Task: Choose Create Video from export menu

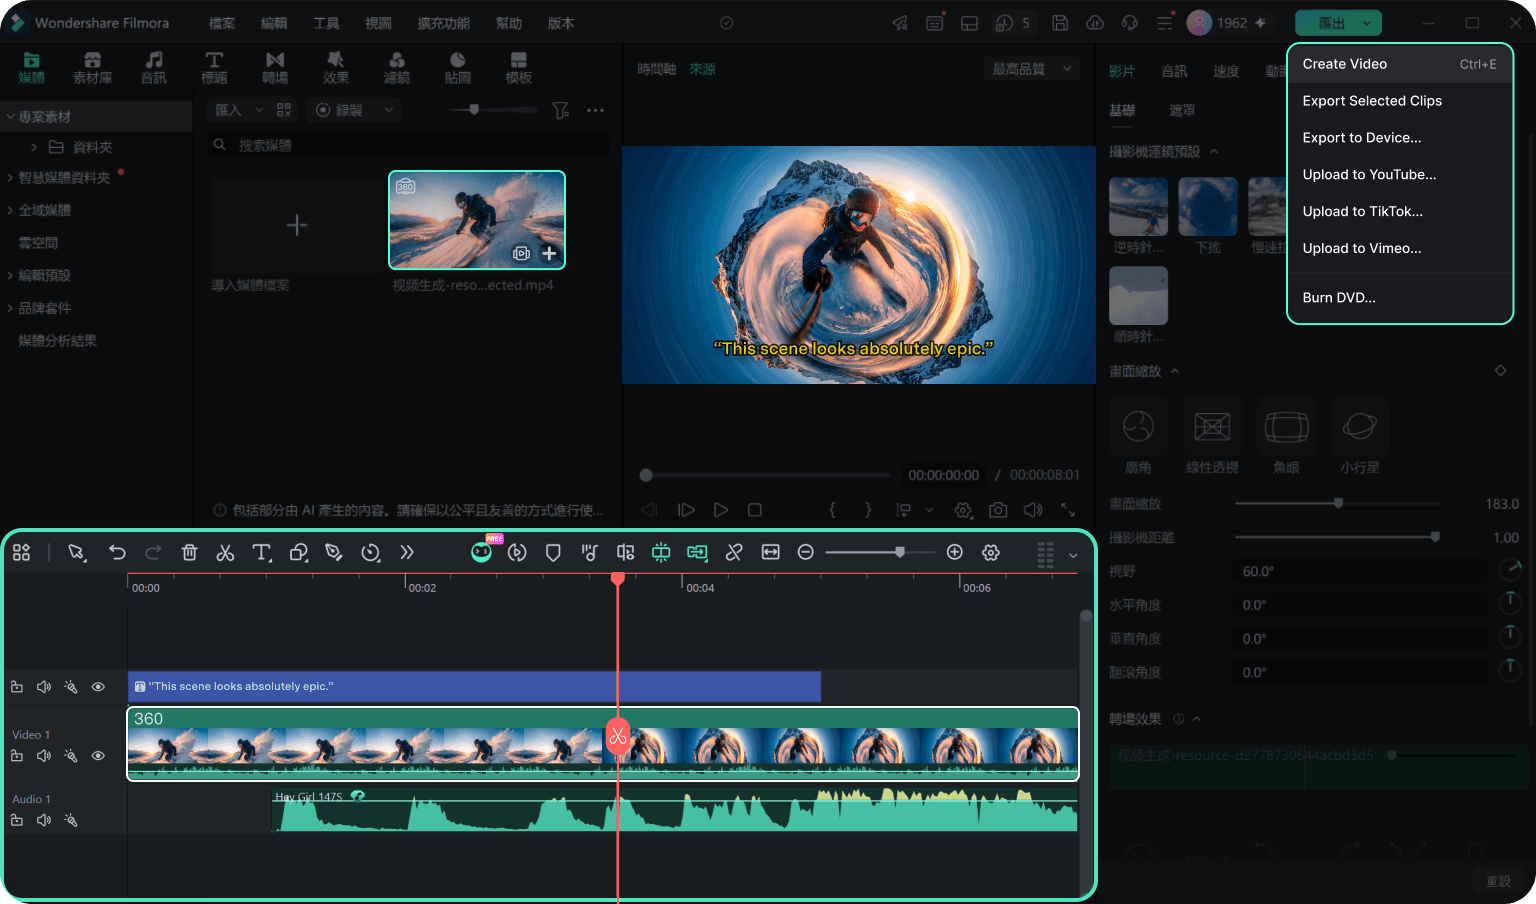Action: pos(1400,64)
